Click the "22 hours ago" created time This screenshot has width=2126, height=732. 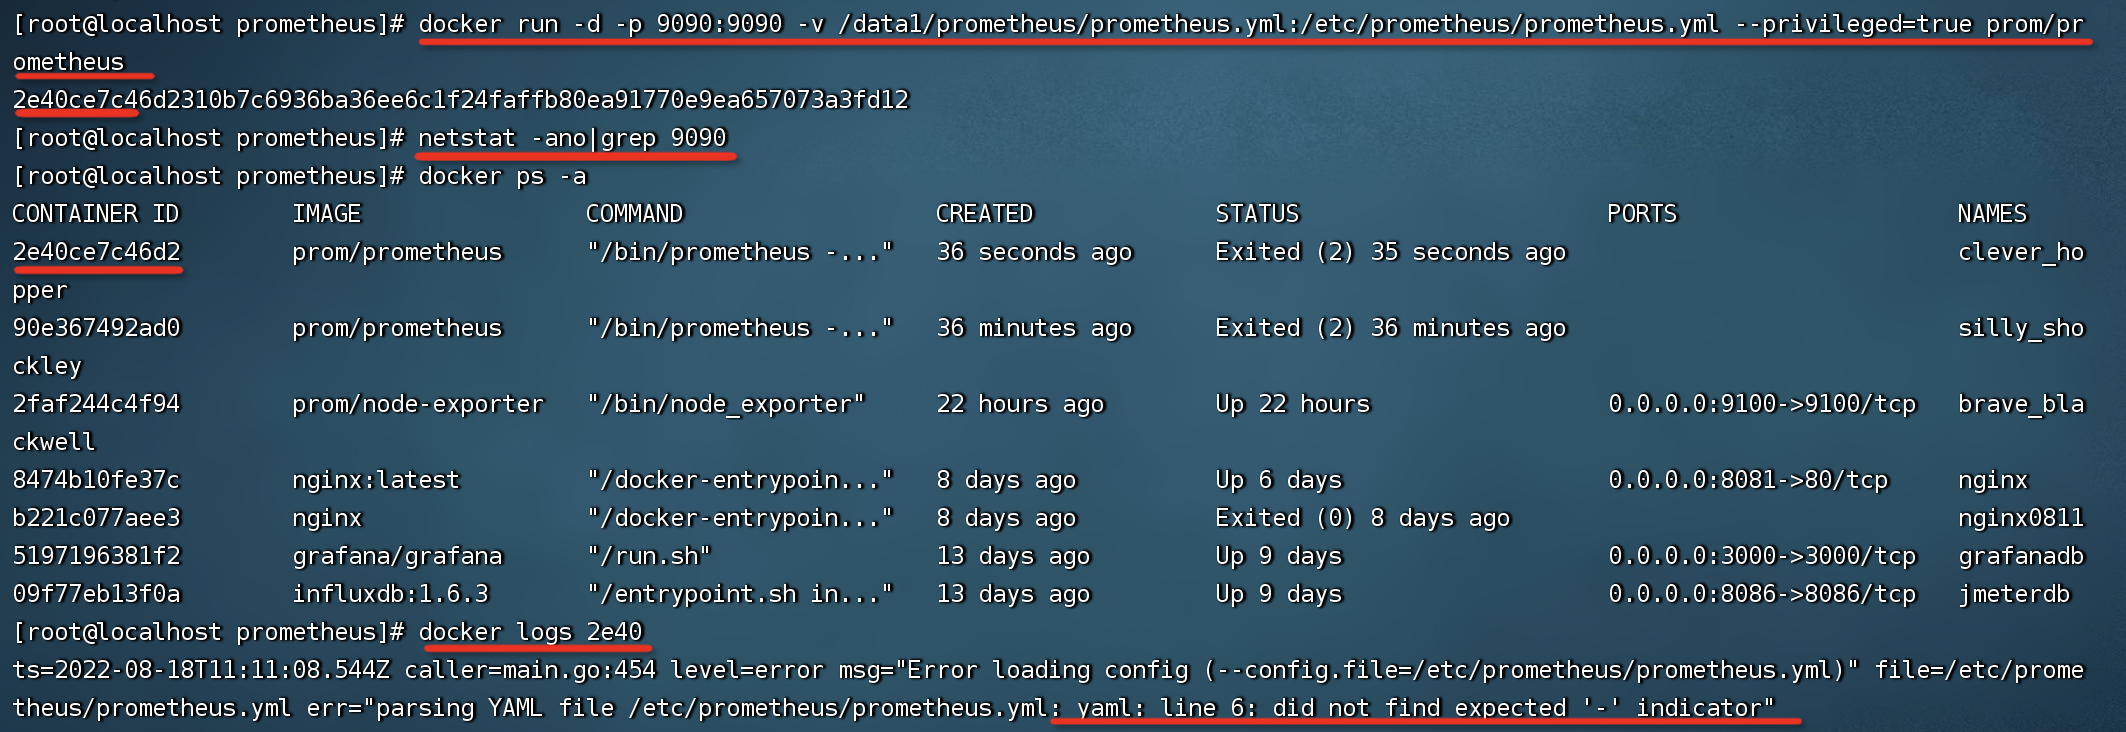(x=1020, y=404)
